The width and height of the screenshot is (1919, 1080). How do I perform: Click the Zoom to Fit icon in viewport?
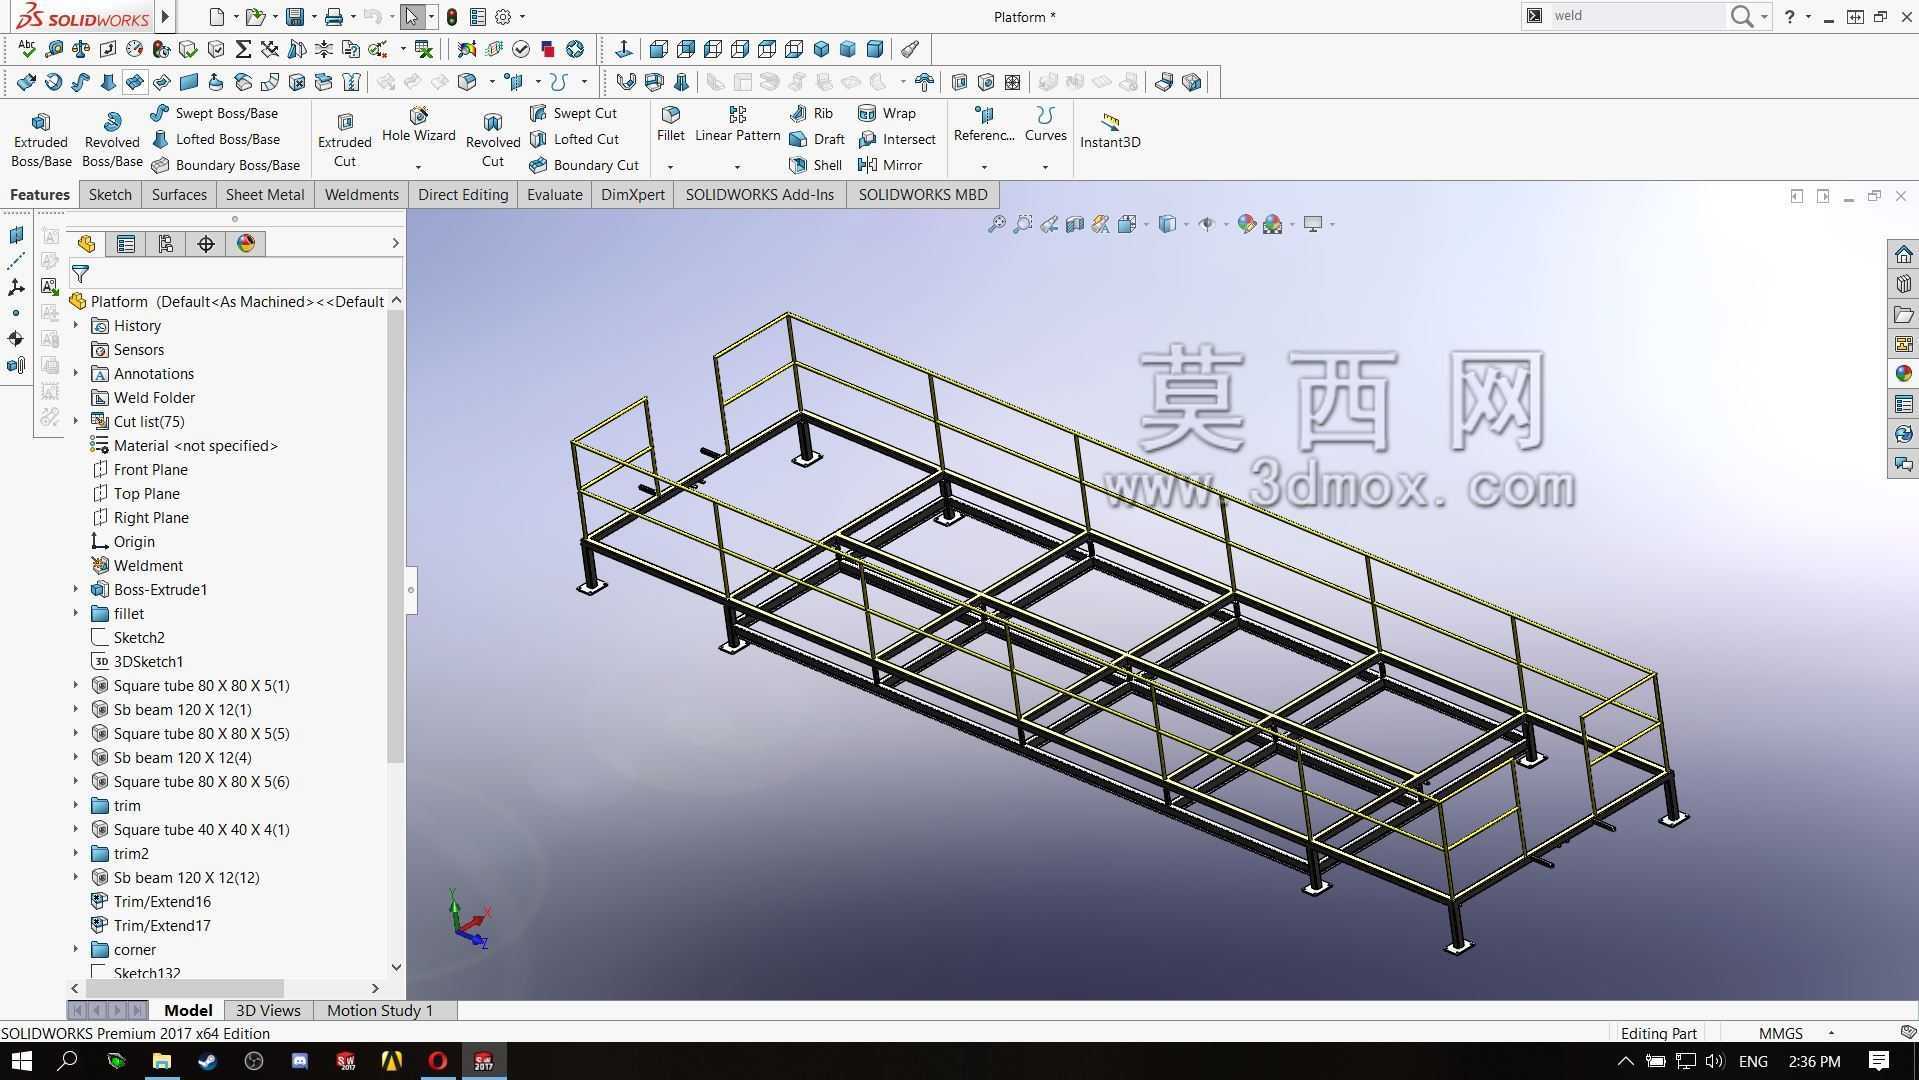tap(996, 224)
